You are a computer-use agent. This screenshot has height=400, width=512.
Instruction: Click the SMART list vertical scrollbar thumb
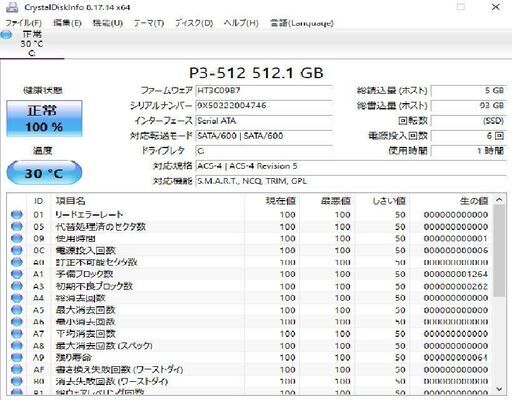pyautogui.click(x=499, y=251)
